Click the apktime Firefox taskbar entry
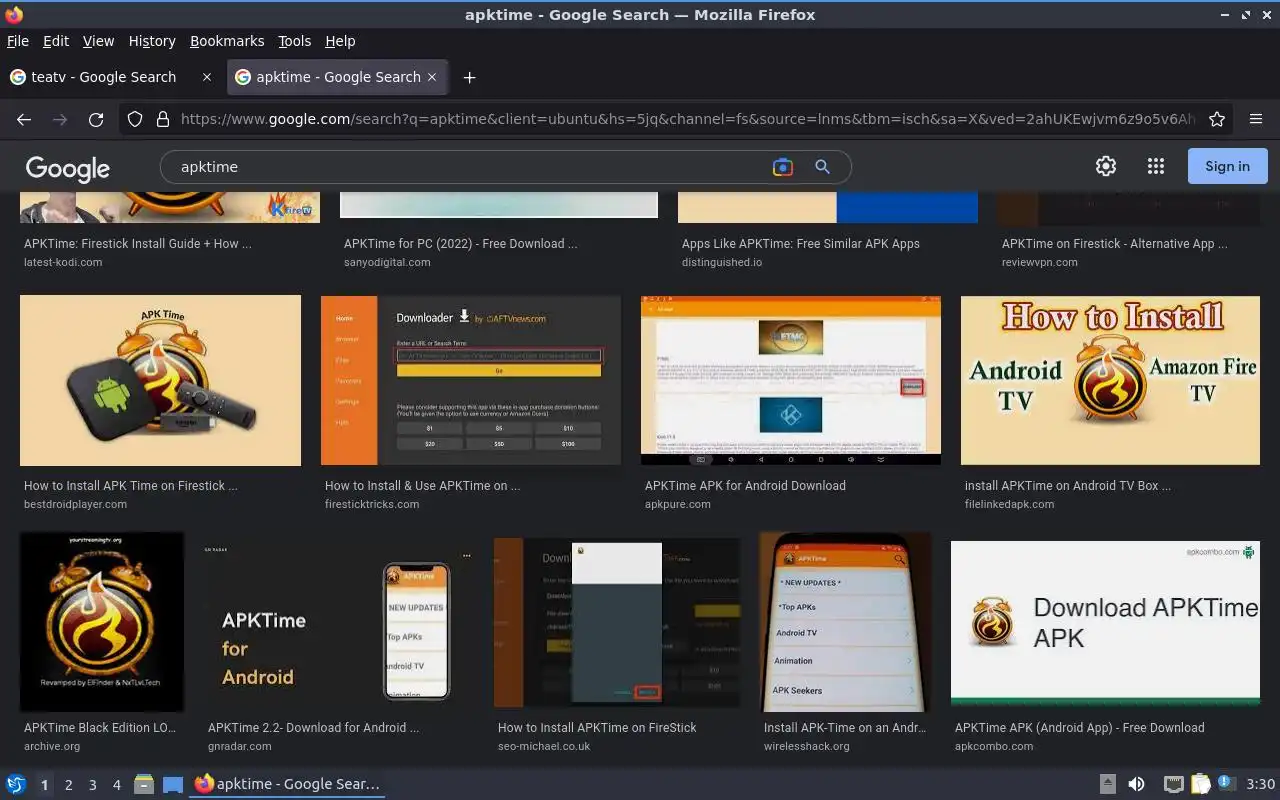 [287, 784]
